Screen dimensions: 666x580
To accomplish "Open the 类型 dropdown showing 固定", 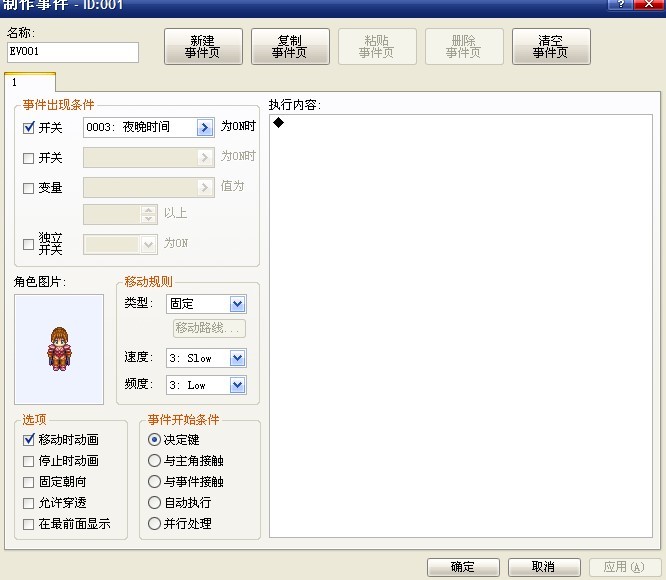I will tap(206, 304).
